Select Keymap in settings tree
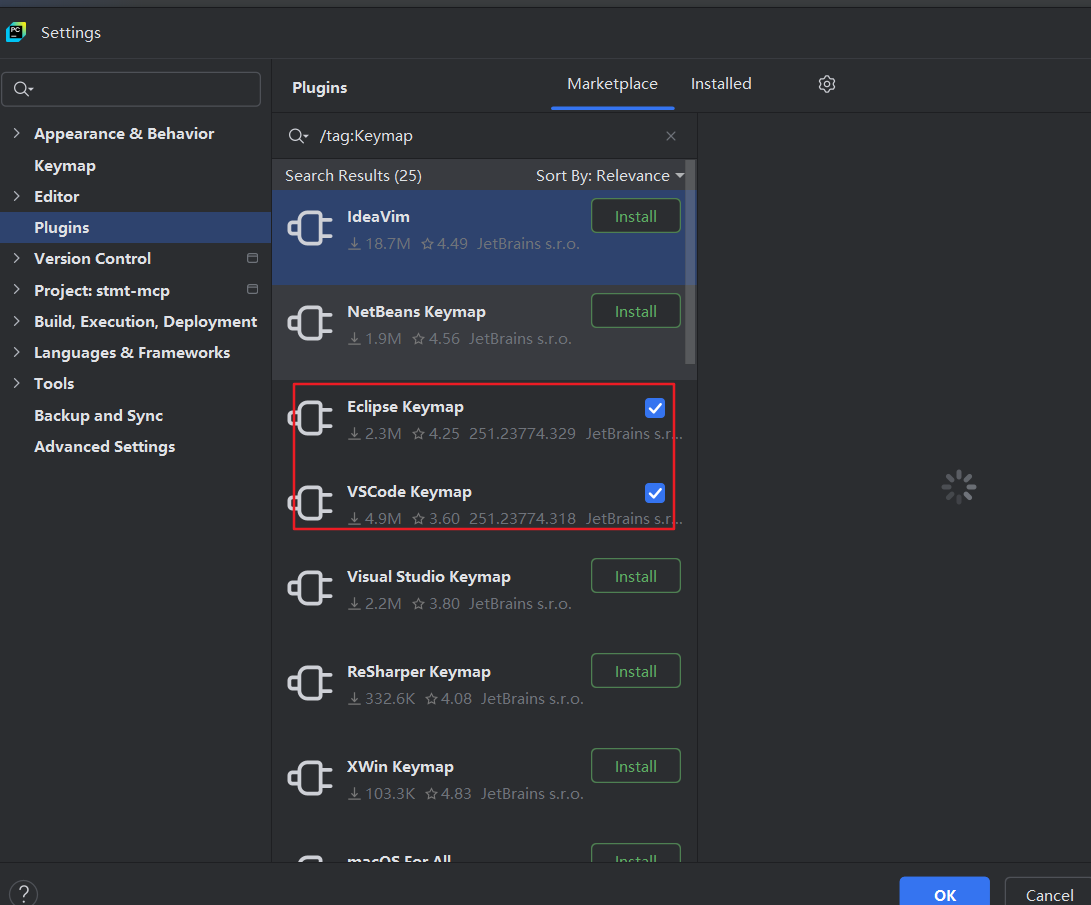 (x=65, y=166)
